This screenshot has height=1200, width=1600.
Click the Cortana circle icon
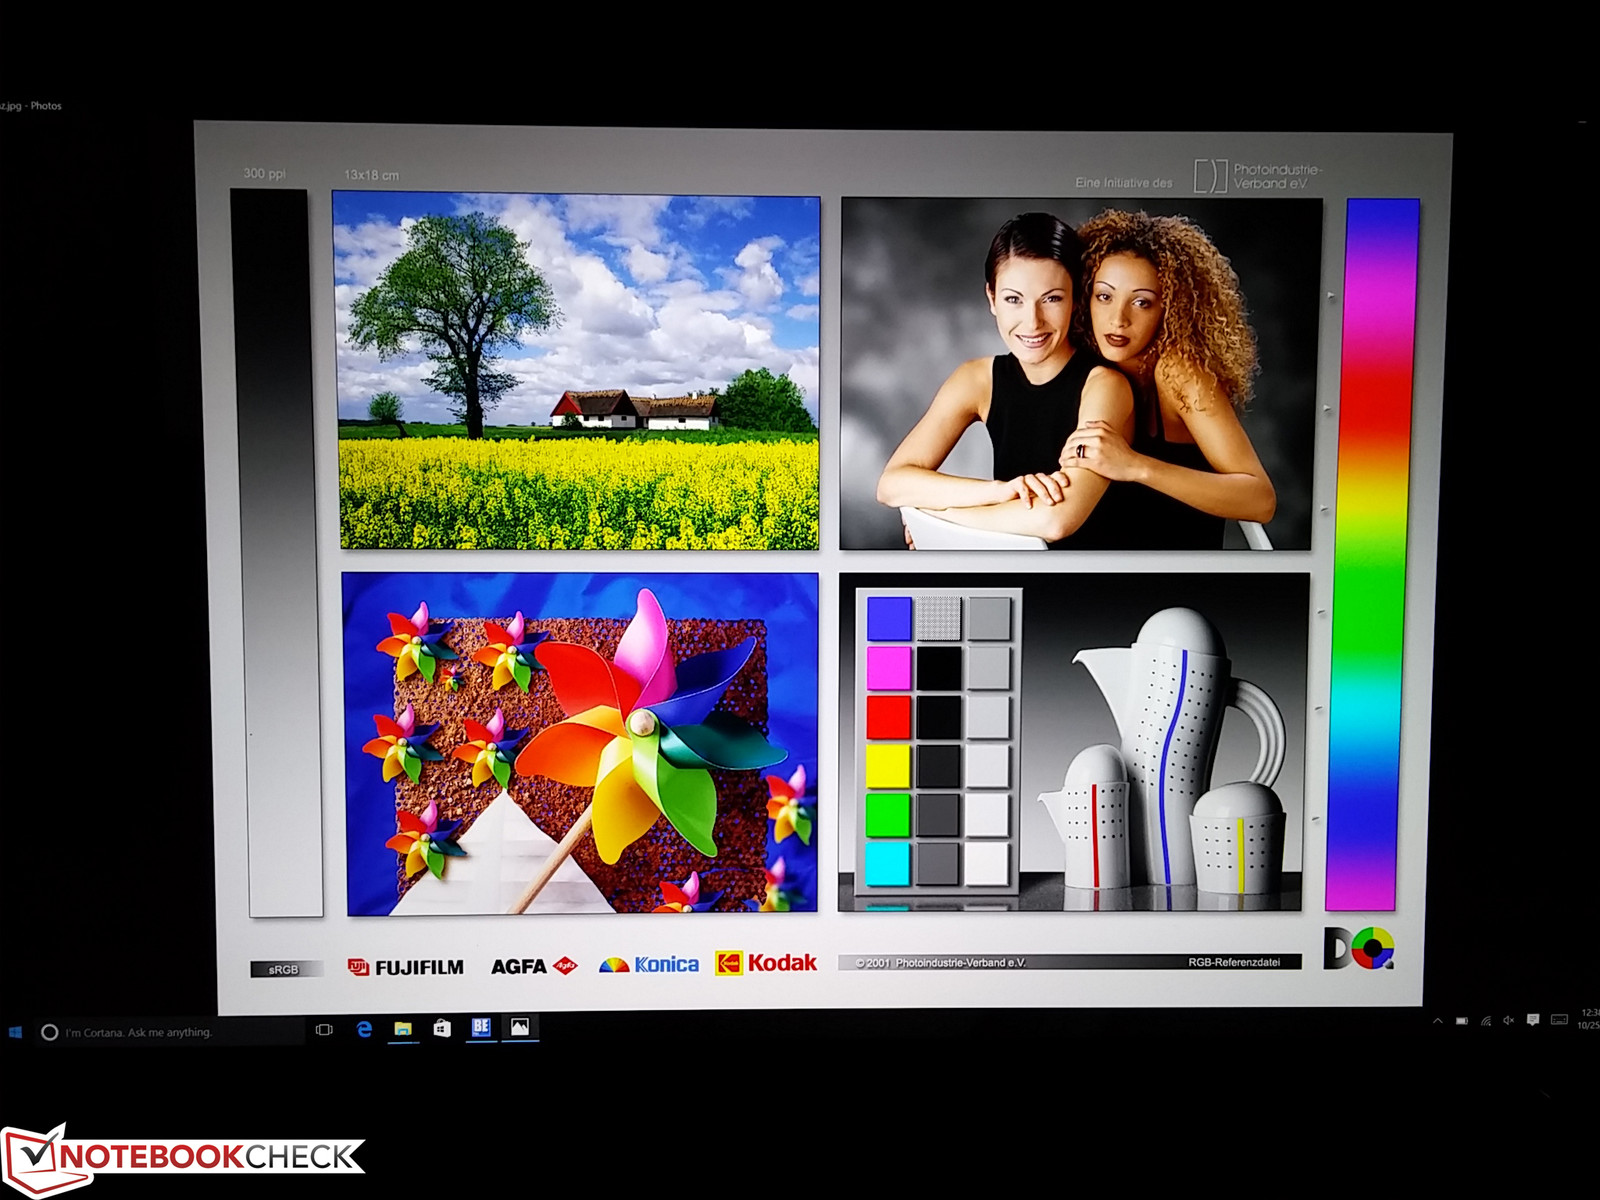click(49, 1032)
